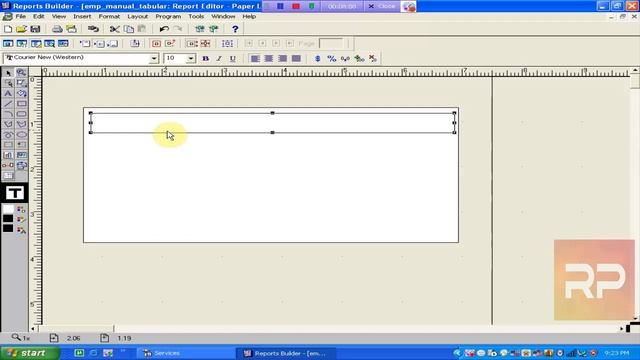This screenshot has width=640, height=360.
Task: Set text alignment to left
Action: tap(255, 58)
